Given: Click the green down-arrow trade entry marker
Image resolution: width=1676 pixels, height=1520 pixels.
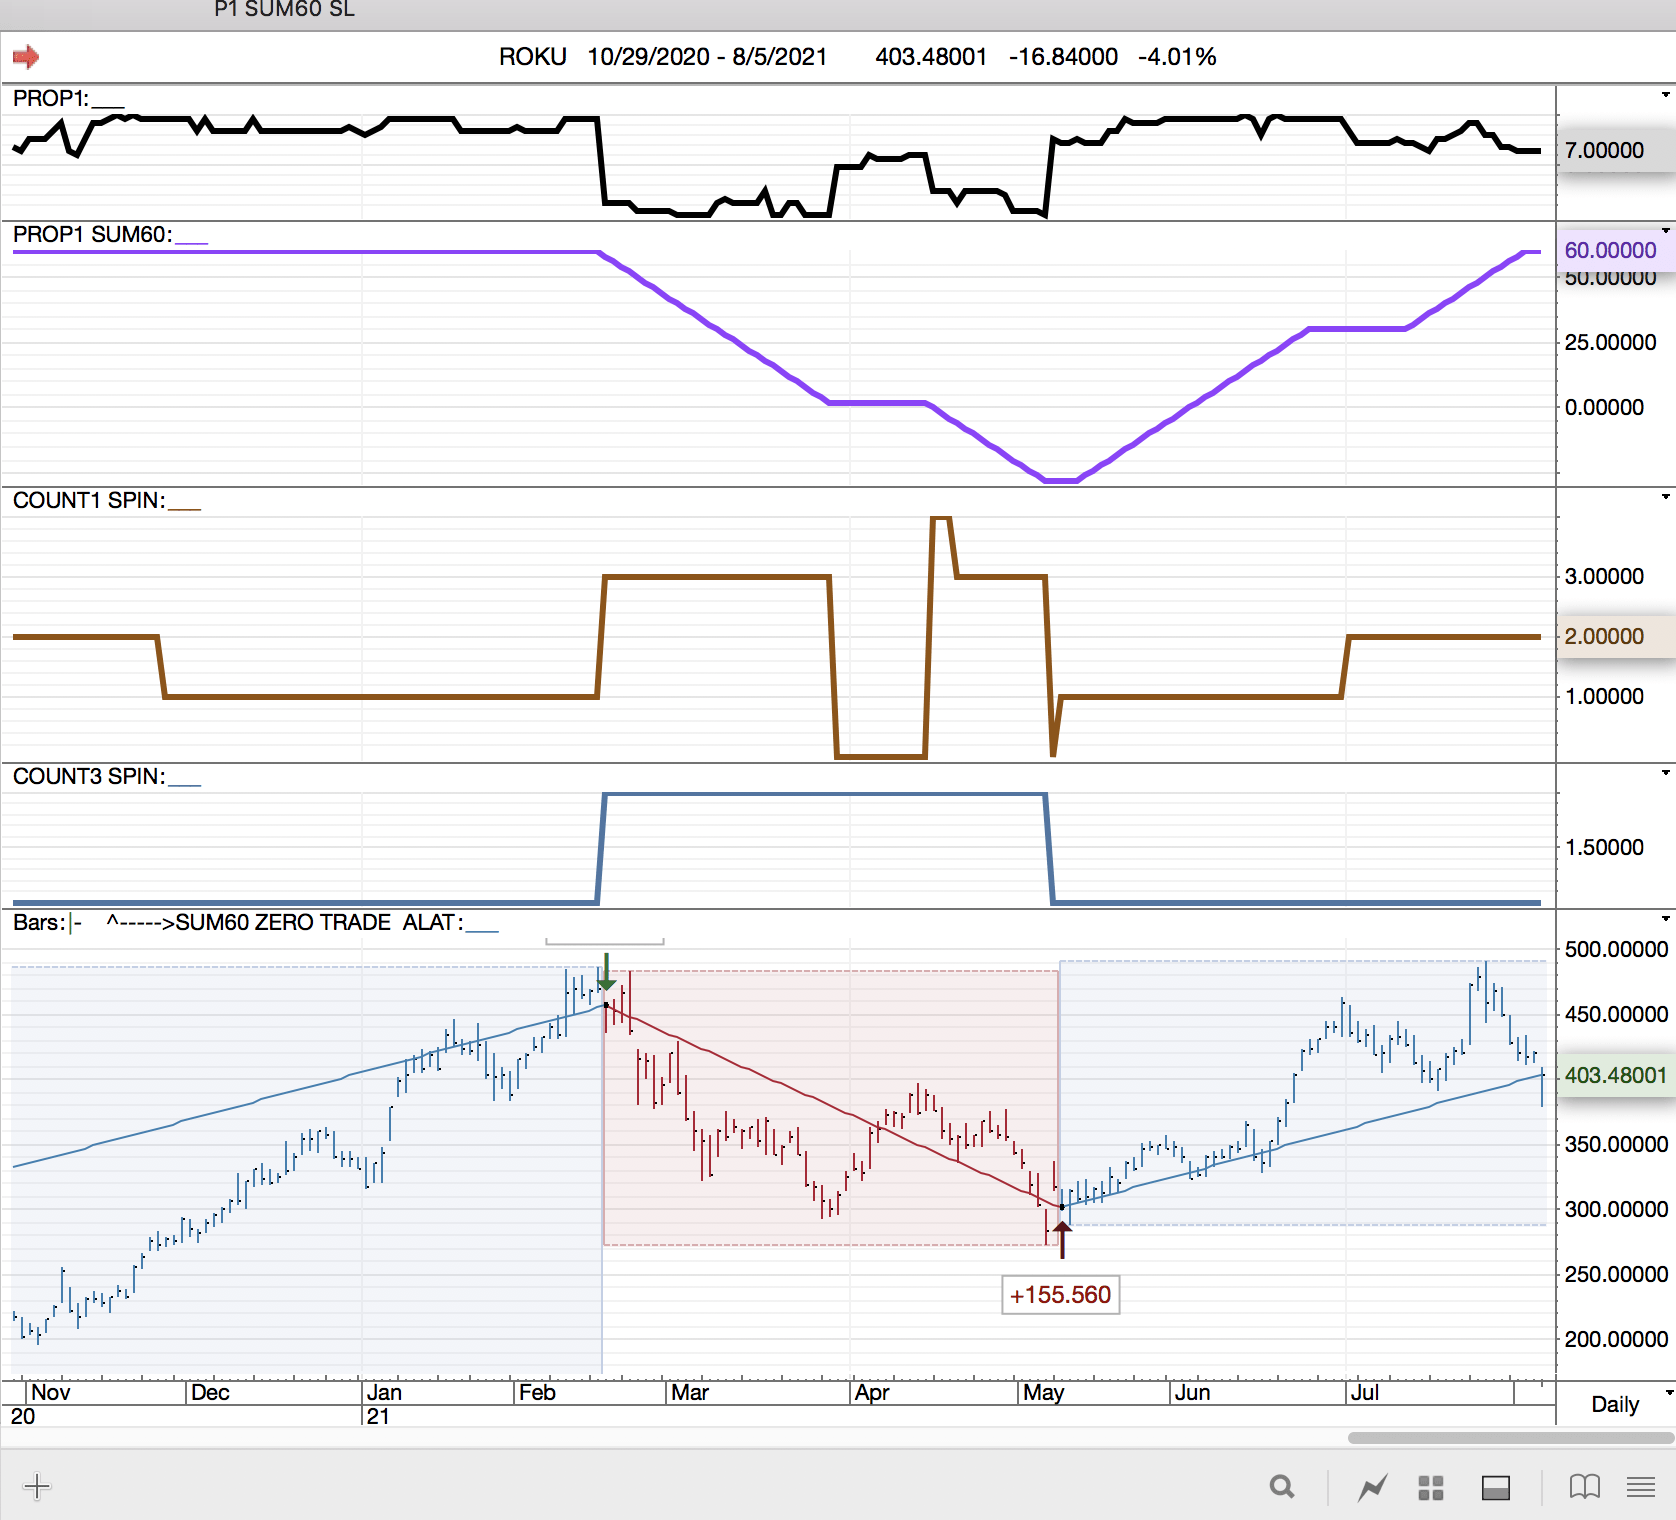Looking at the screenshot, I should 606,973.
